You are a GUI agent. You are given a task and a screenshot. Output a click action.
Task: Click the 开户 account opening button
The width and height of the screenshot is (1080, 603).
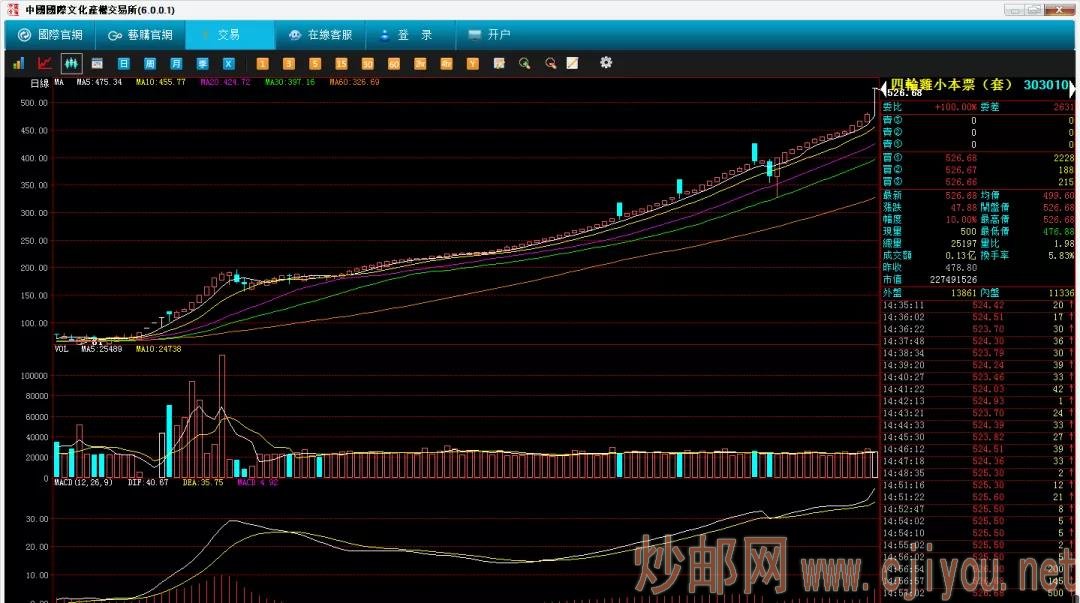(489, 35)
